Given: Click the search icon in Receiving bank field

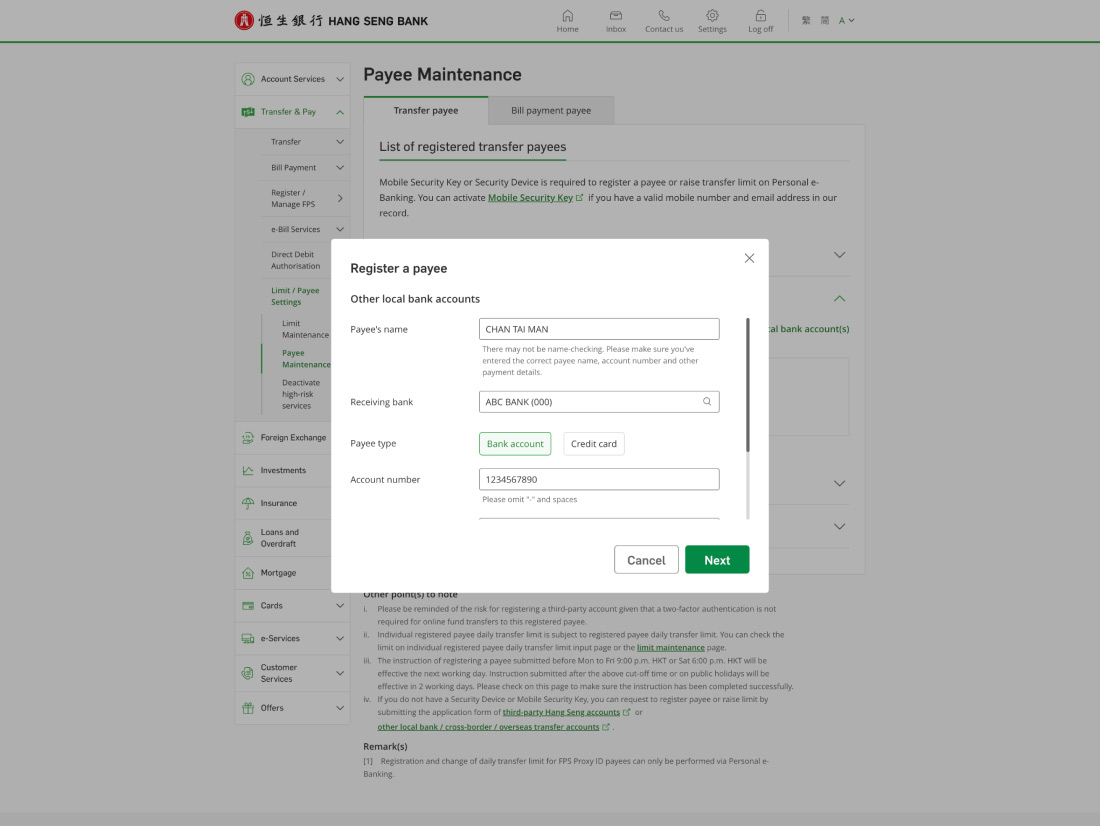Looking at the screenshot, I should (x=707, y=402).
